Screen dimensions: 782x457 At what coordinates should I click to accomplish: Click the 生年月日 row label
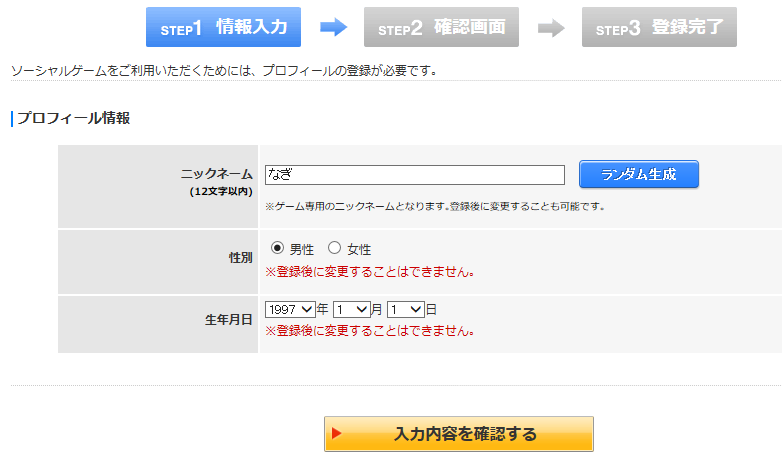(228, 320)
